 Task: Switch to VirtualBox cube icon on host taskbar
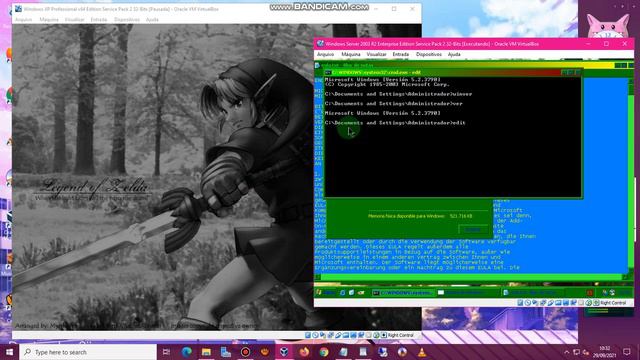click(x=284, y=352)
